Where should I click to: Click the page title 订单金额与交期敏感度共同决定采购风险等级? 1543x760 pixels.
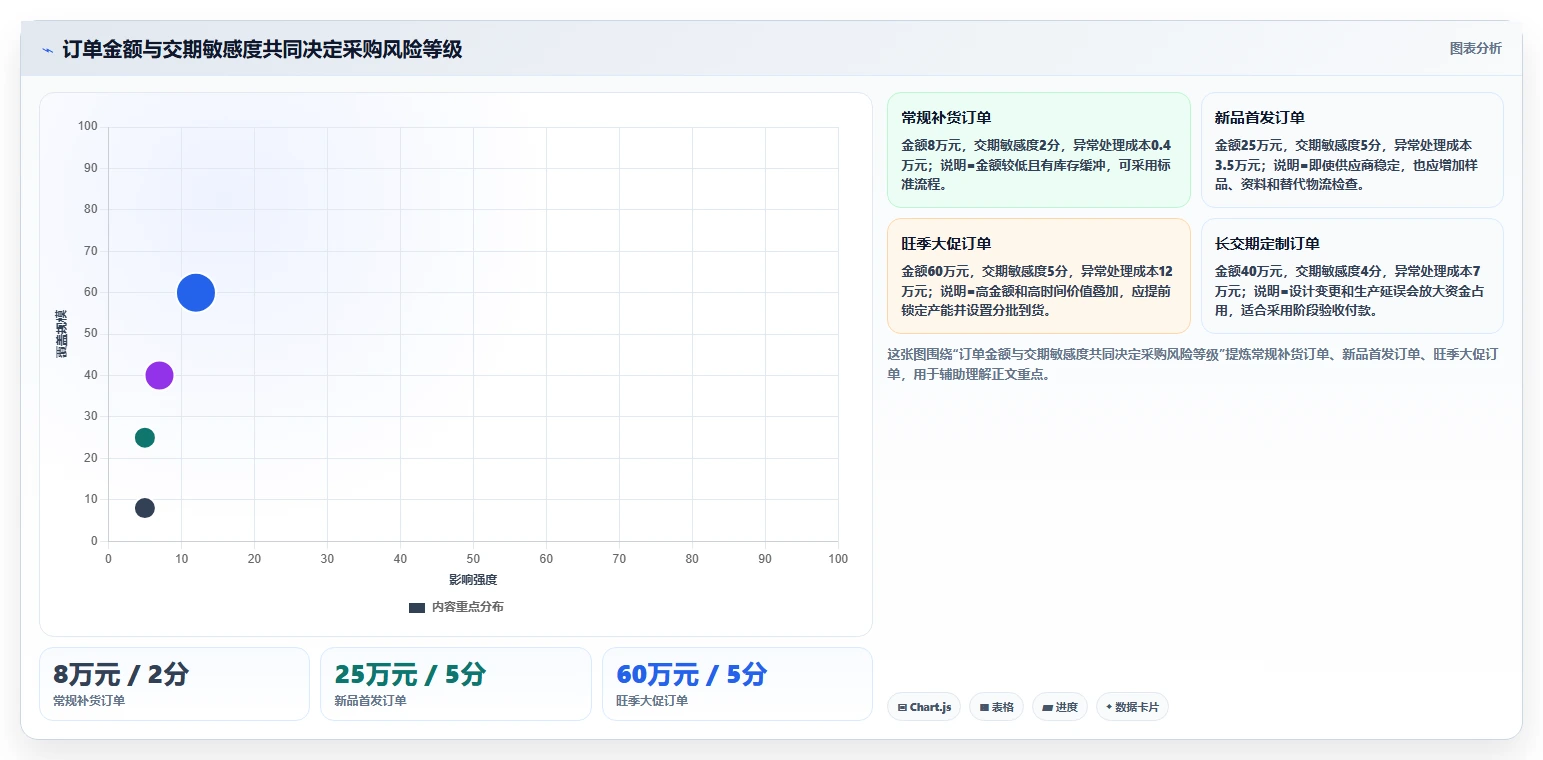(262, 49)
